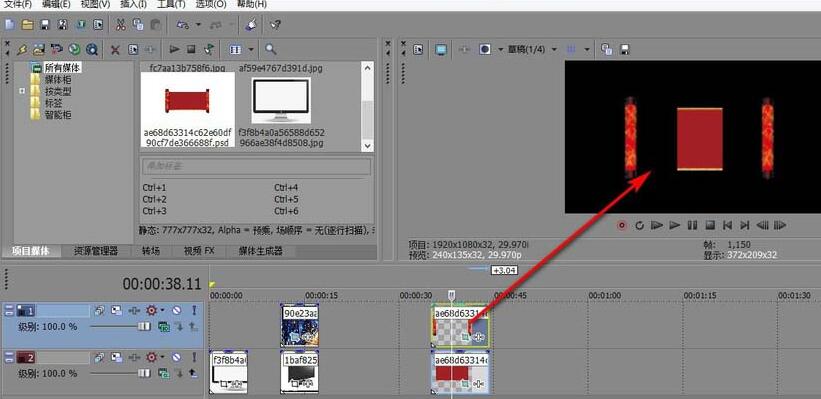
Task: Make track 2 a compositing child
Action: (x=193, y=373)
